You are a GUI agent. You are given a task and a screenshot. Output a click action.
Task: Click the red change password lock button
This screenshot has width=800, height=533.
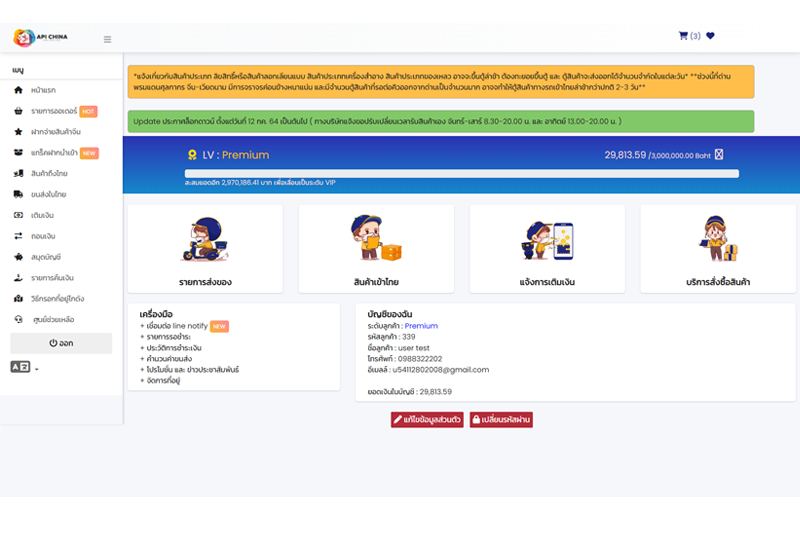tap(501, 419)
